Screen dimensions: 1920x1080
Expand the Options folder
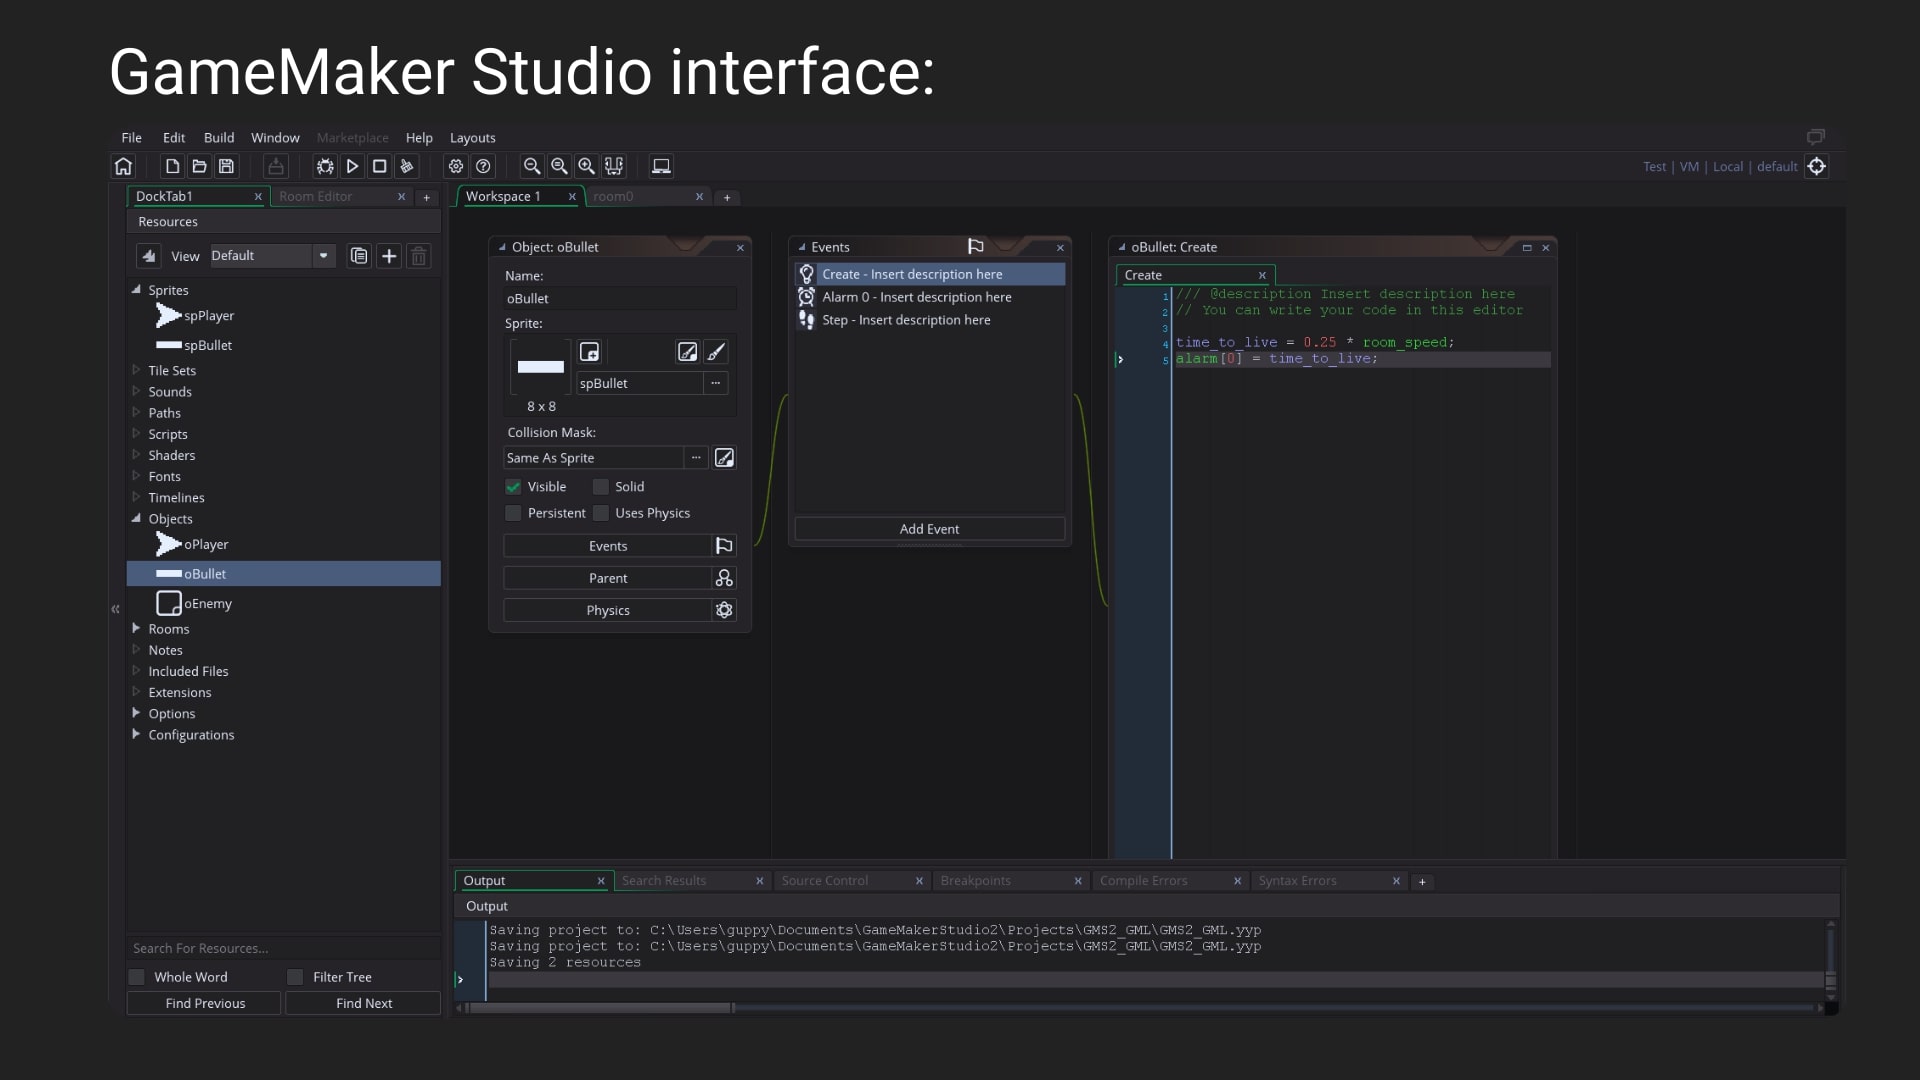coord(136,713)
